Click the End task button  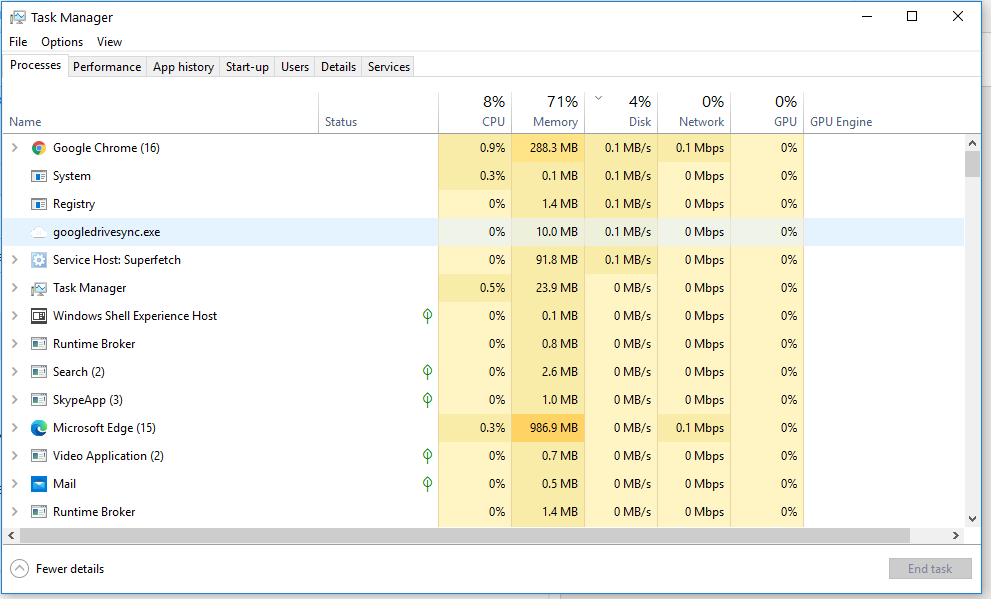tap(930, 568)
